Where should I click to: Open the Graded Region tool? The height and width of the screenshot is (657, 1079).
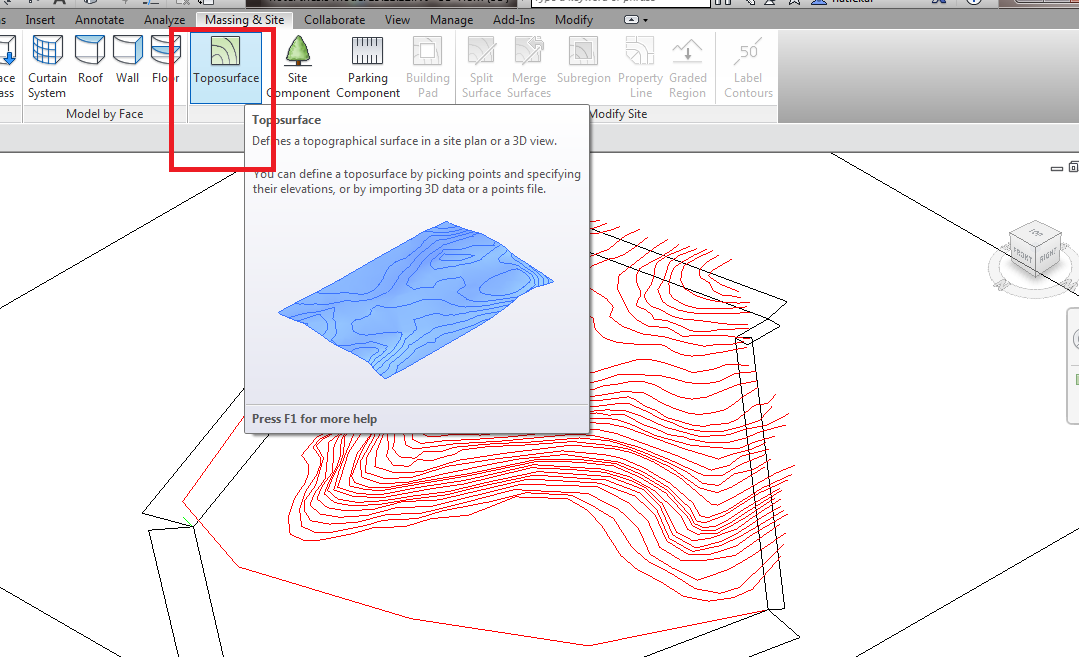coord(687,65)
